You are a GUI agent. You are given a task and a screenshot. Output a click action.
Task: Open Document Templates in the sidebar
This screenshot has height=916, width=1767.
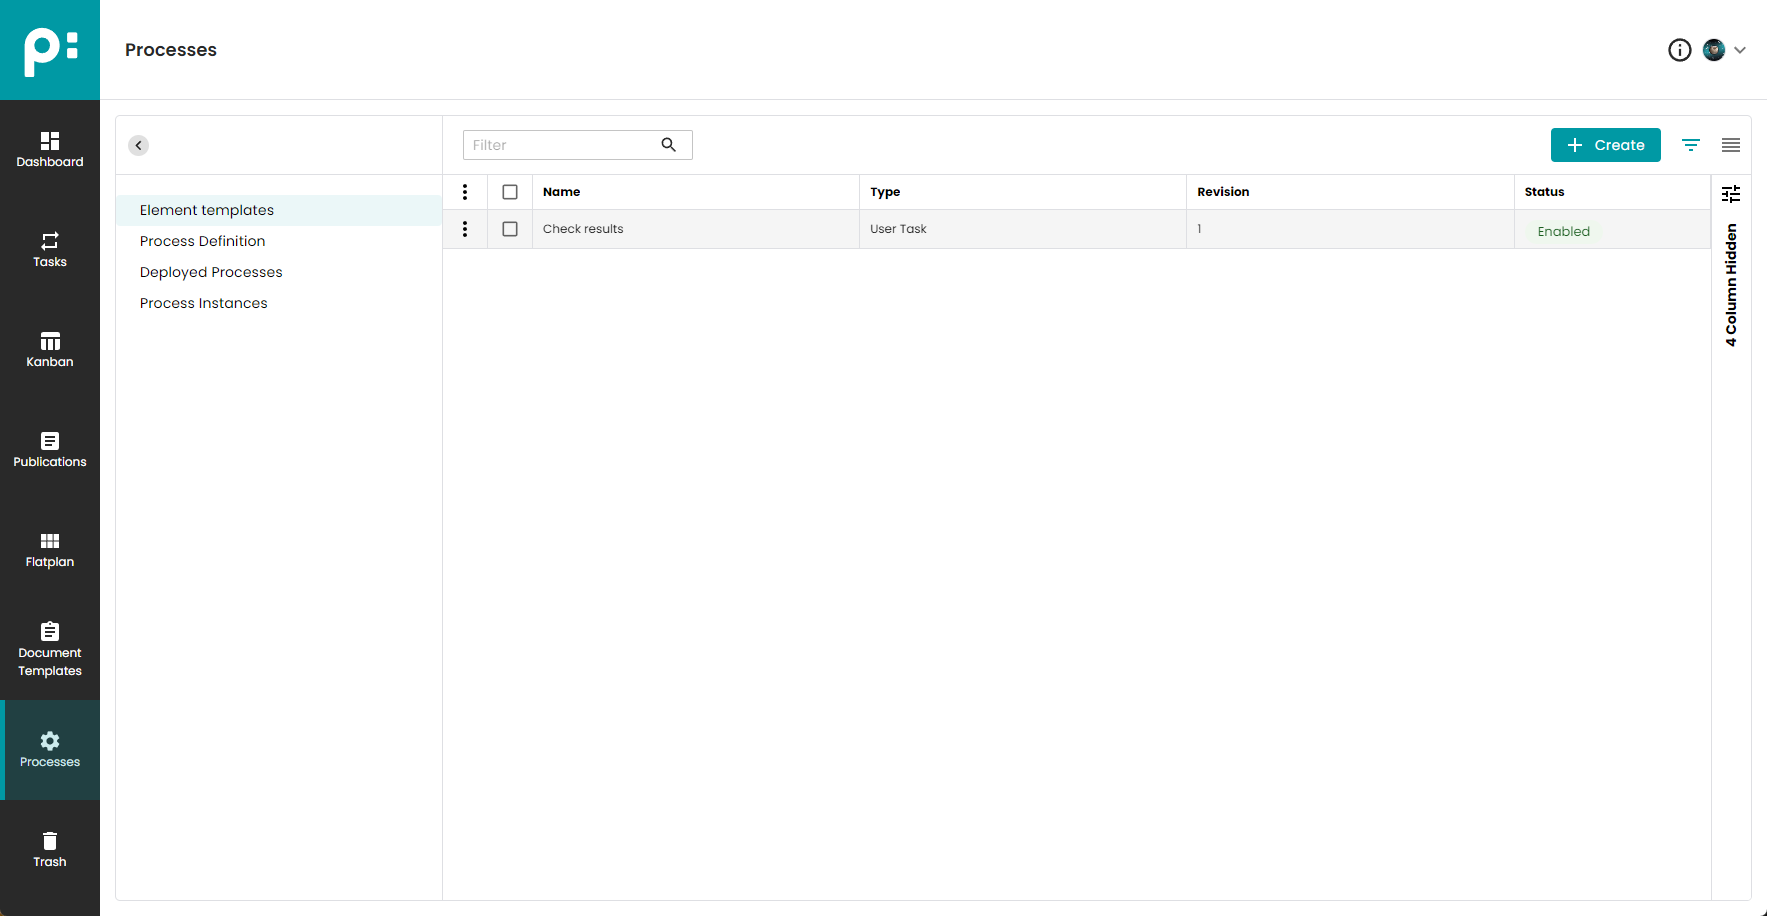tap(50, 649)
